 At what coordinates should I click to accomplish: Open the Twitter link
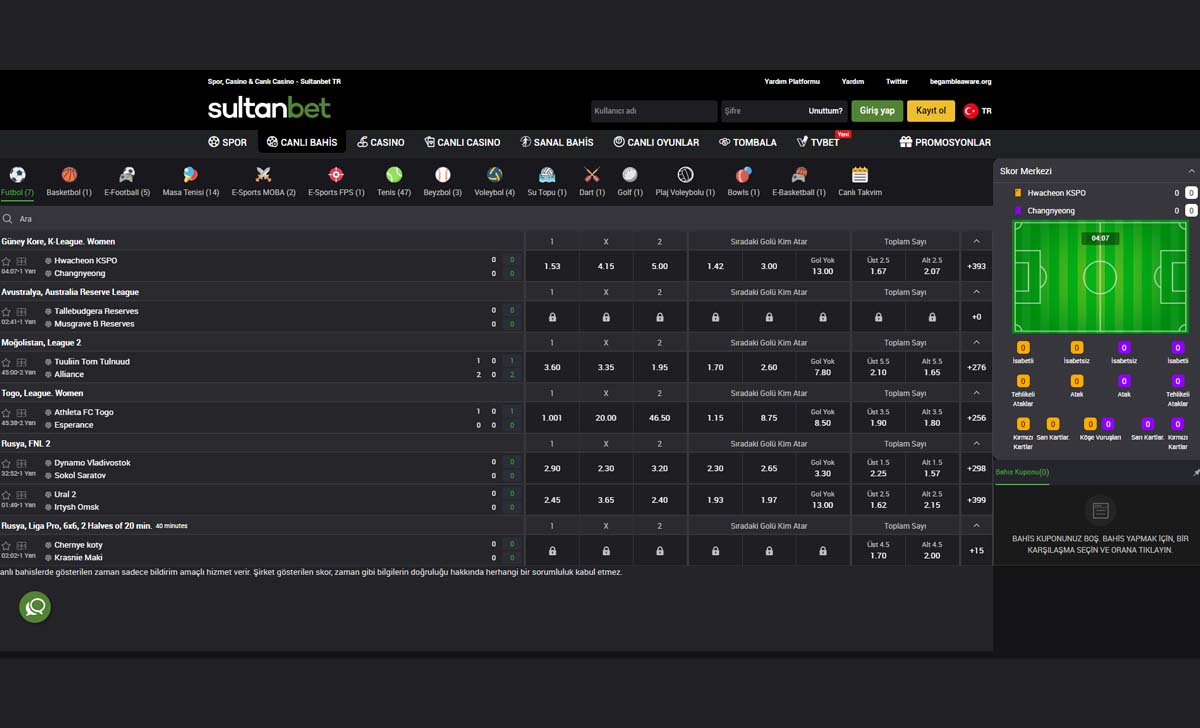(x=897, y=82)
